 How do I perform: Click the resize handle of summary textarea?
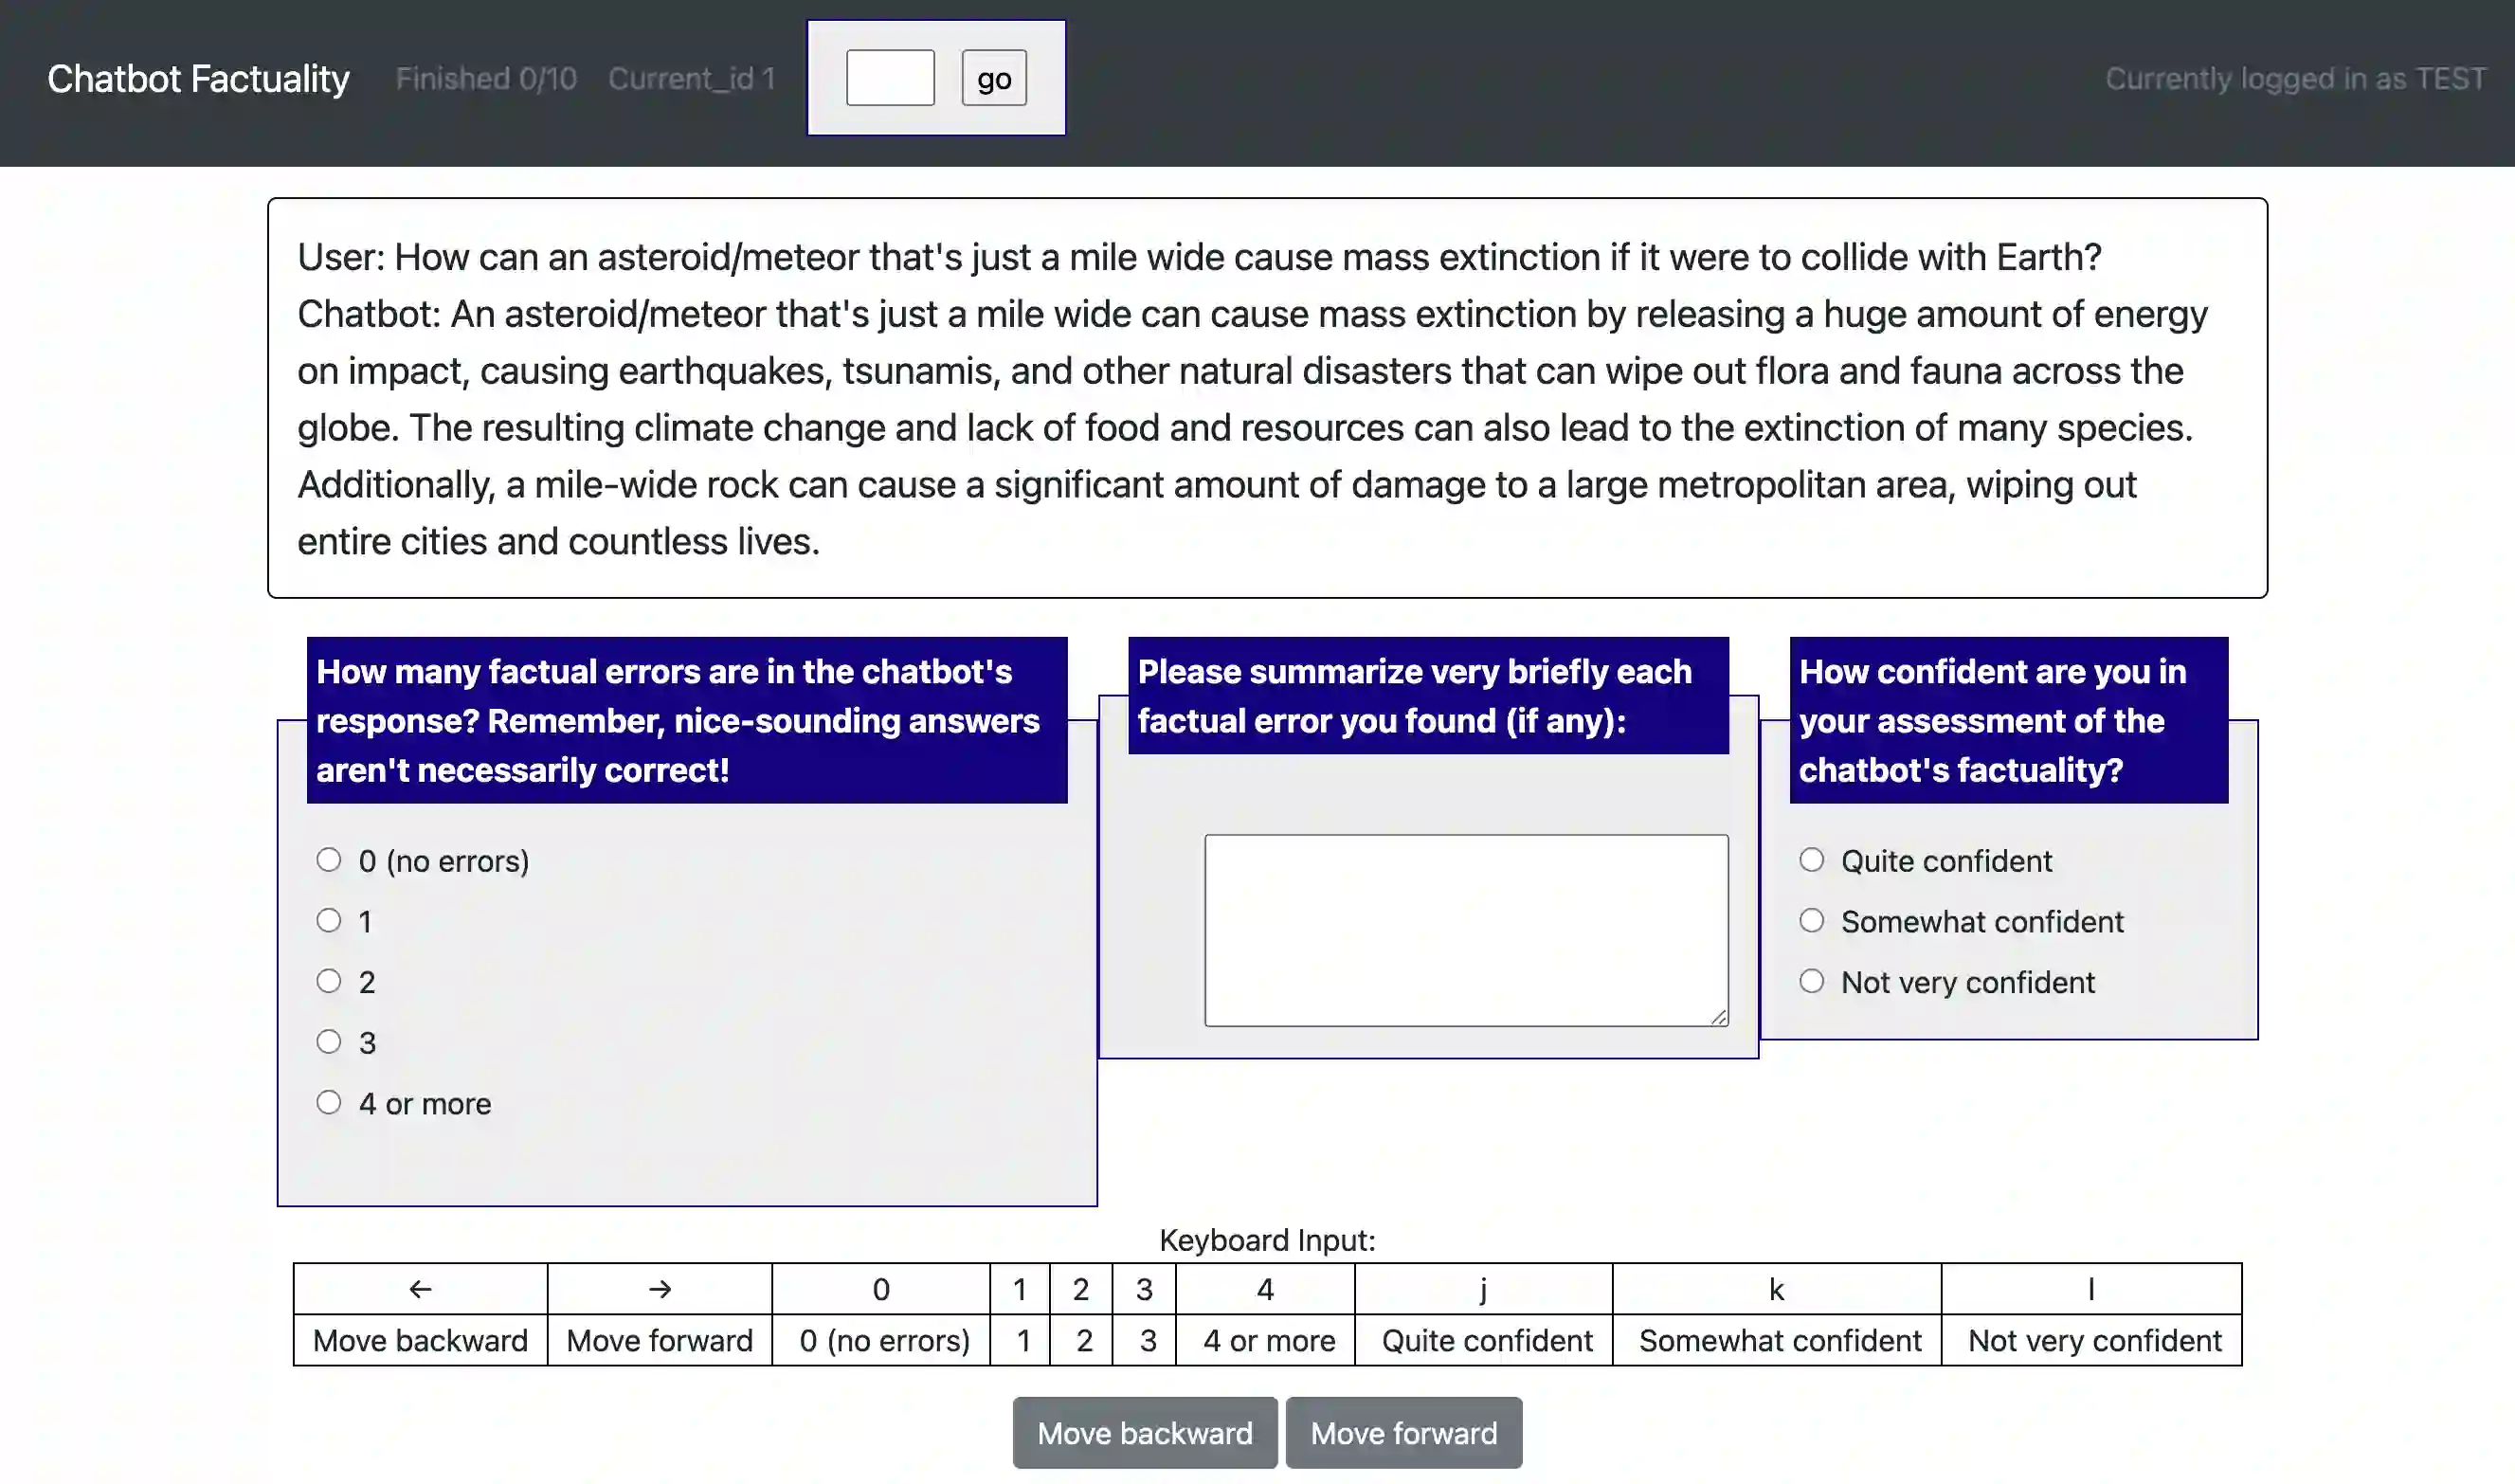[x=1718, y=1017]
